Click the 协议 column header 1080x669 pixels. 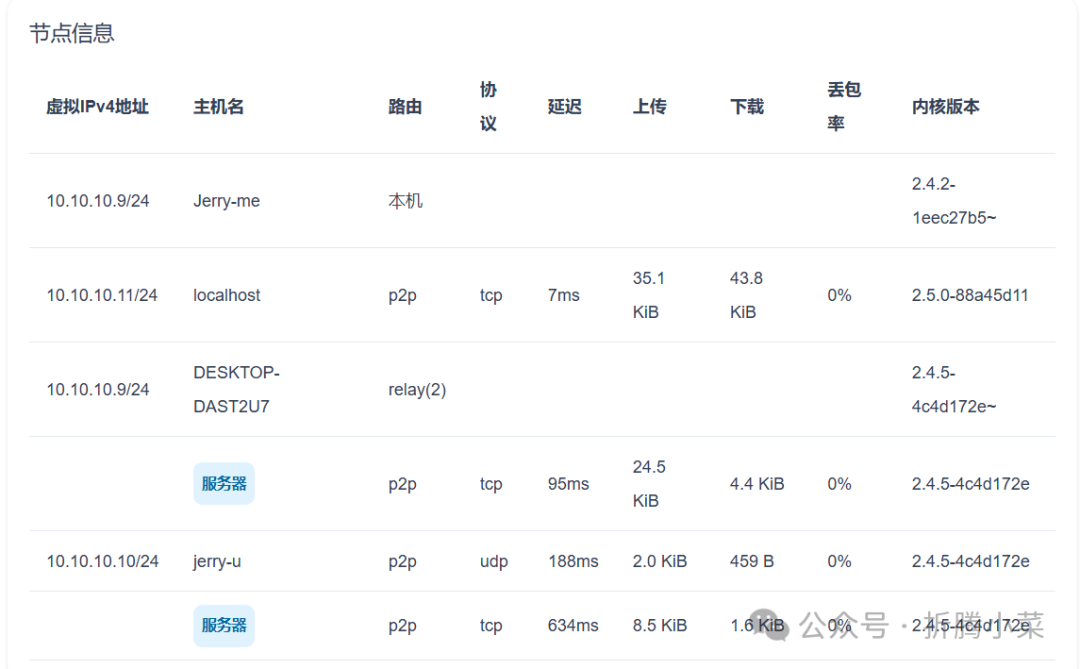(x=488, y=106)
